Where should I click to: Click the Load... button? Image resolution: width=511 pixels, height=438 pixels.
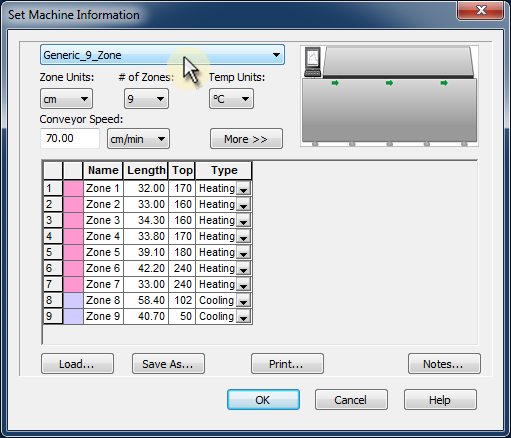(77, 364)
